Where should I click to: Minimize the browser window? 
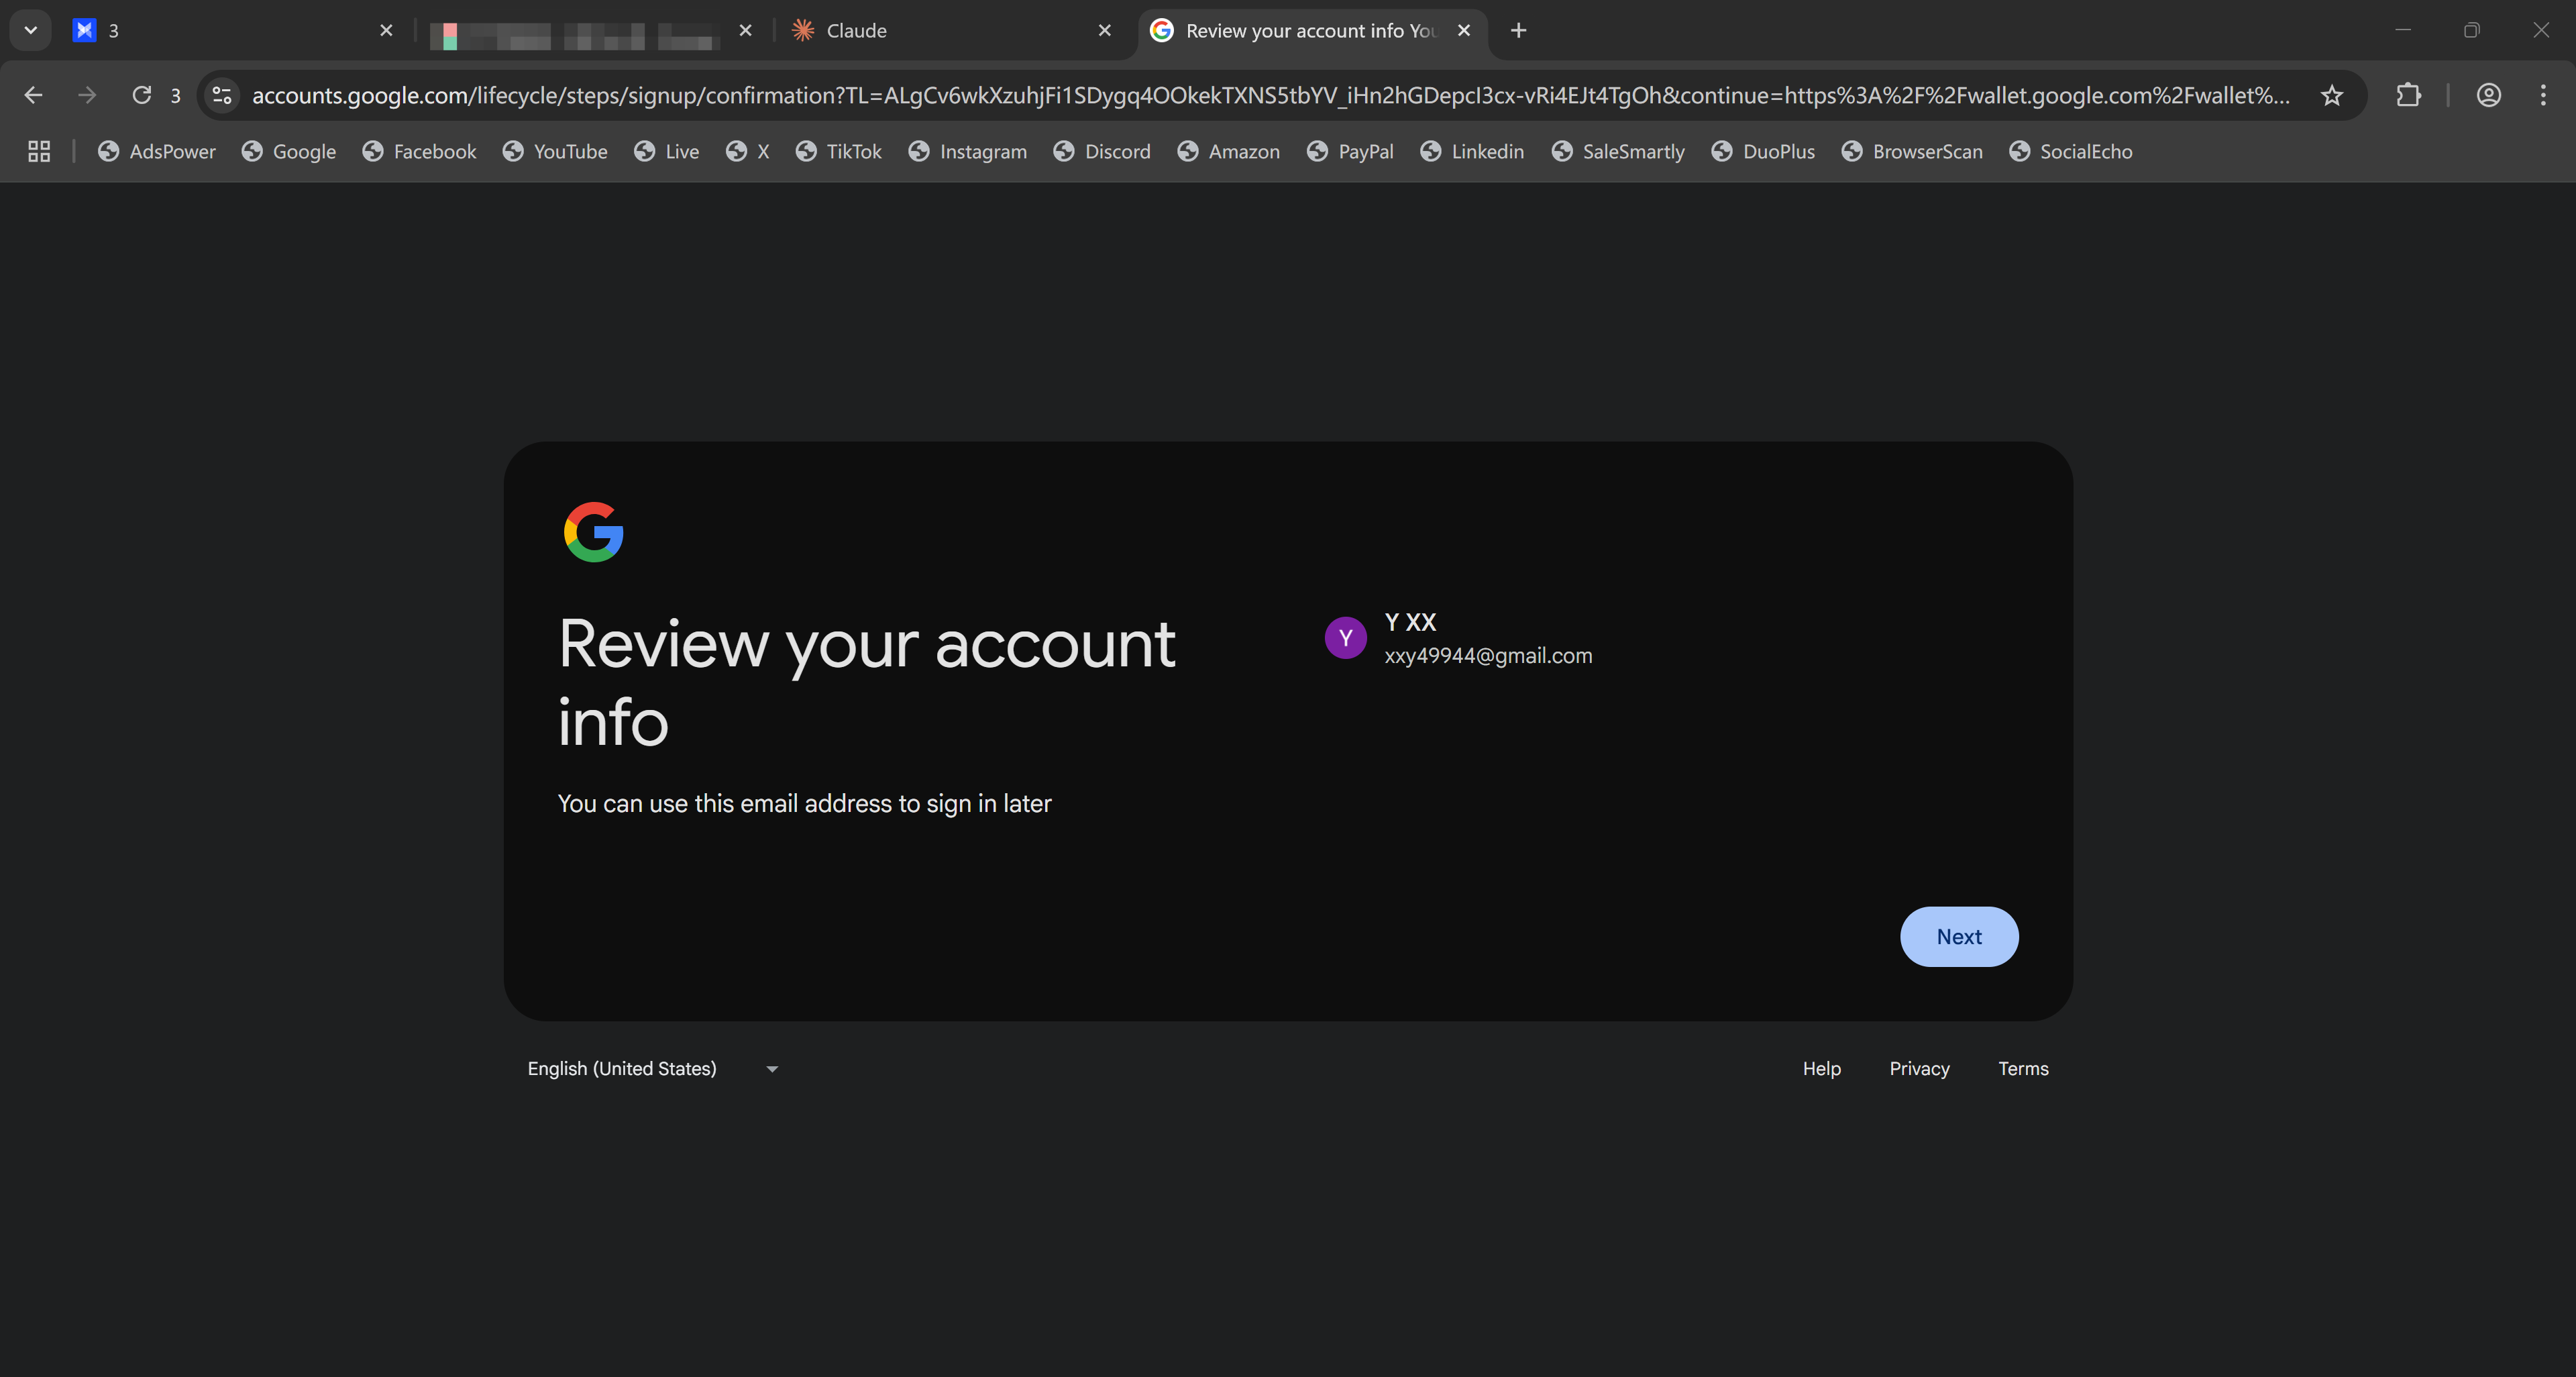(x=2403, y=30)
